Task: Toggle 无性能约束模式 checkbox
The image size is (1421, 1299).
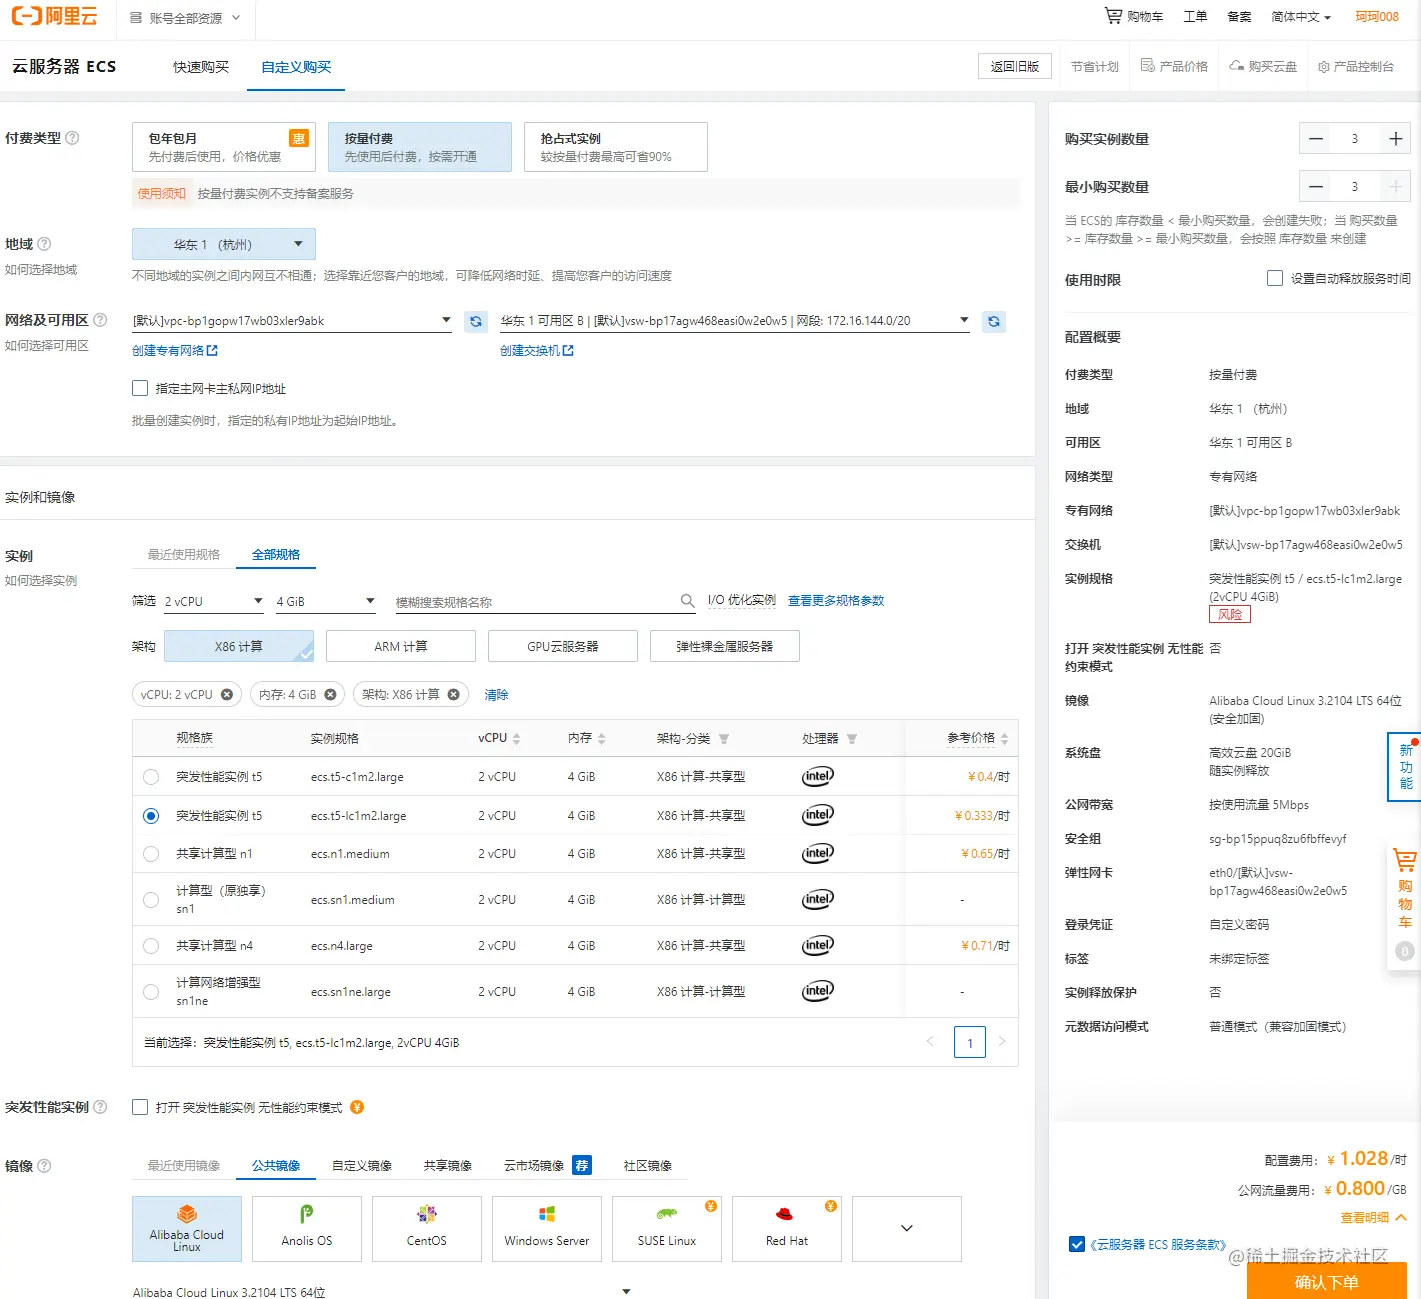Action: (140, 1107)
